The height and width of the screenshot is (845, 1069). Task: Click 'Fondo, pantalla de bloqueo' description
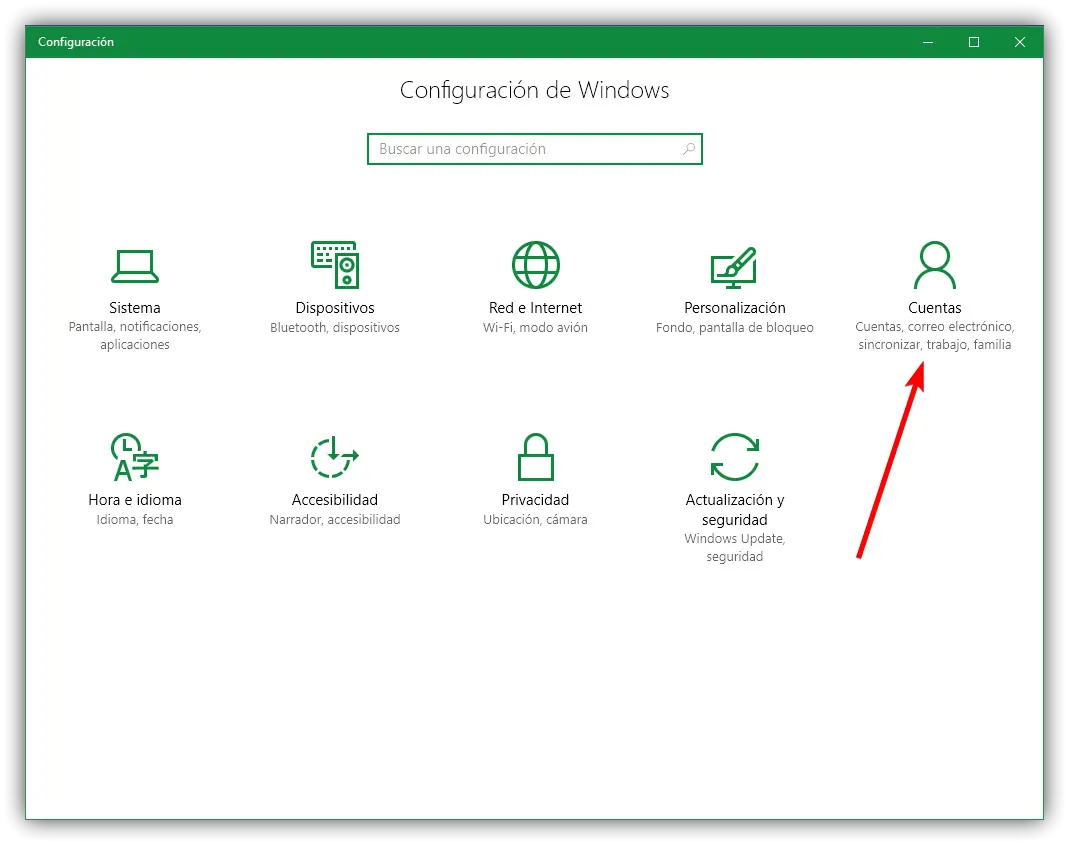734,327
